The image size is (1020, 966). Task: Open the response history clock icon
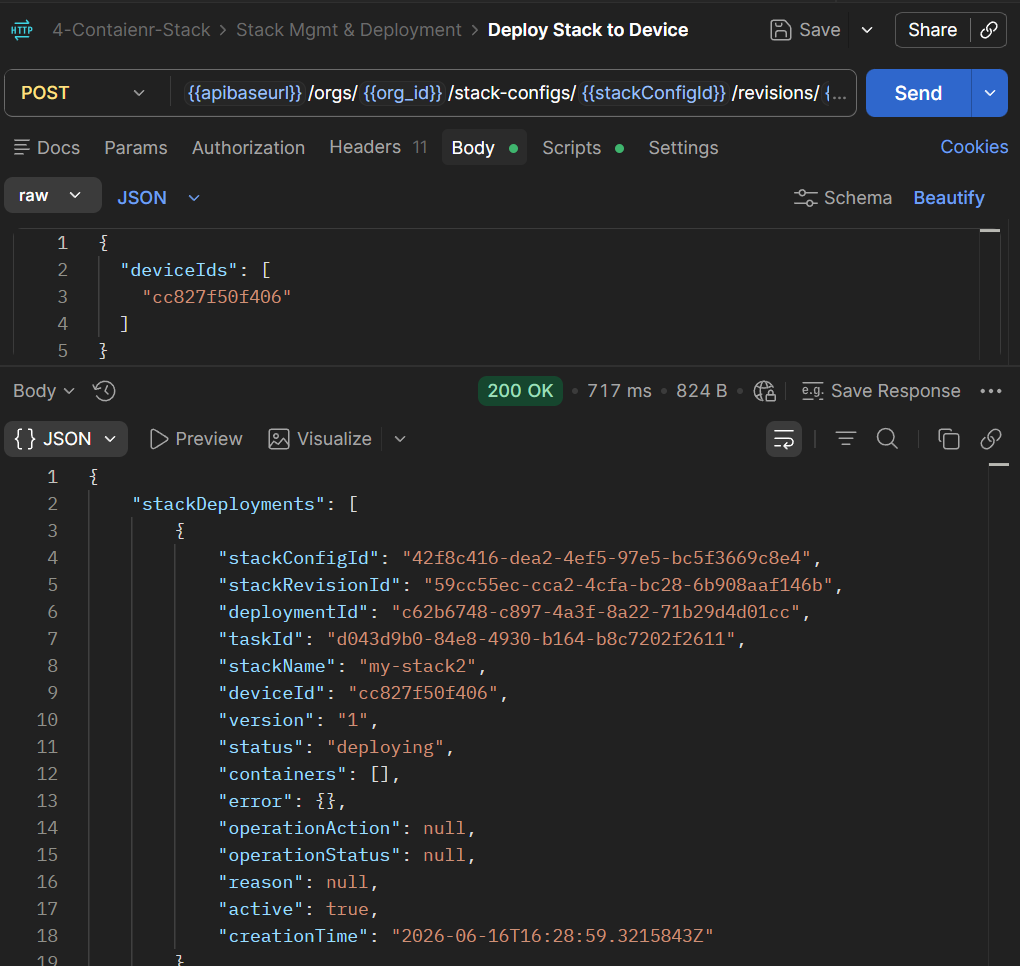point(104,391)
